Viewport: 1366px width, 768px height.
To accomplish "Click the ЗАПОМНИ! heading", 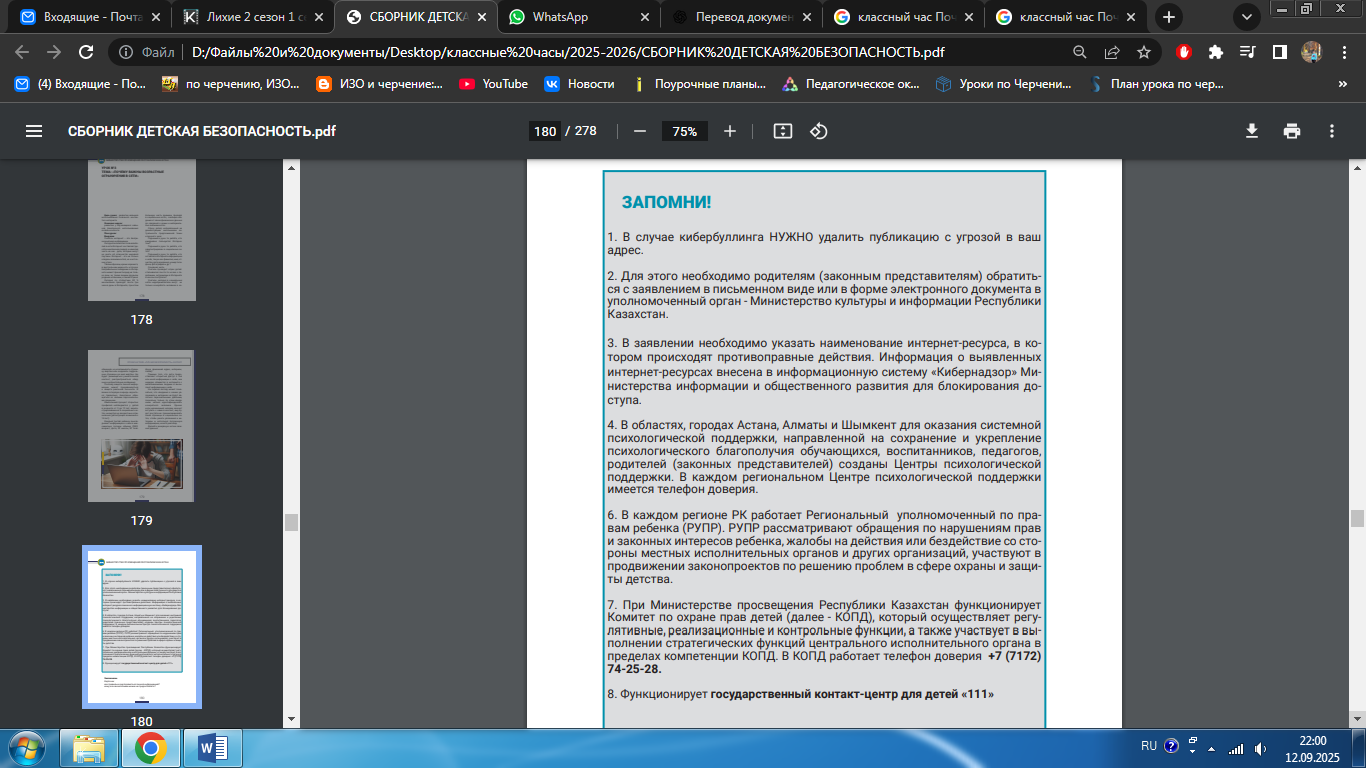I will (x=667, y=203).
